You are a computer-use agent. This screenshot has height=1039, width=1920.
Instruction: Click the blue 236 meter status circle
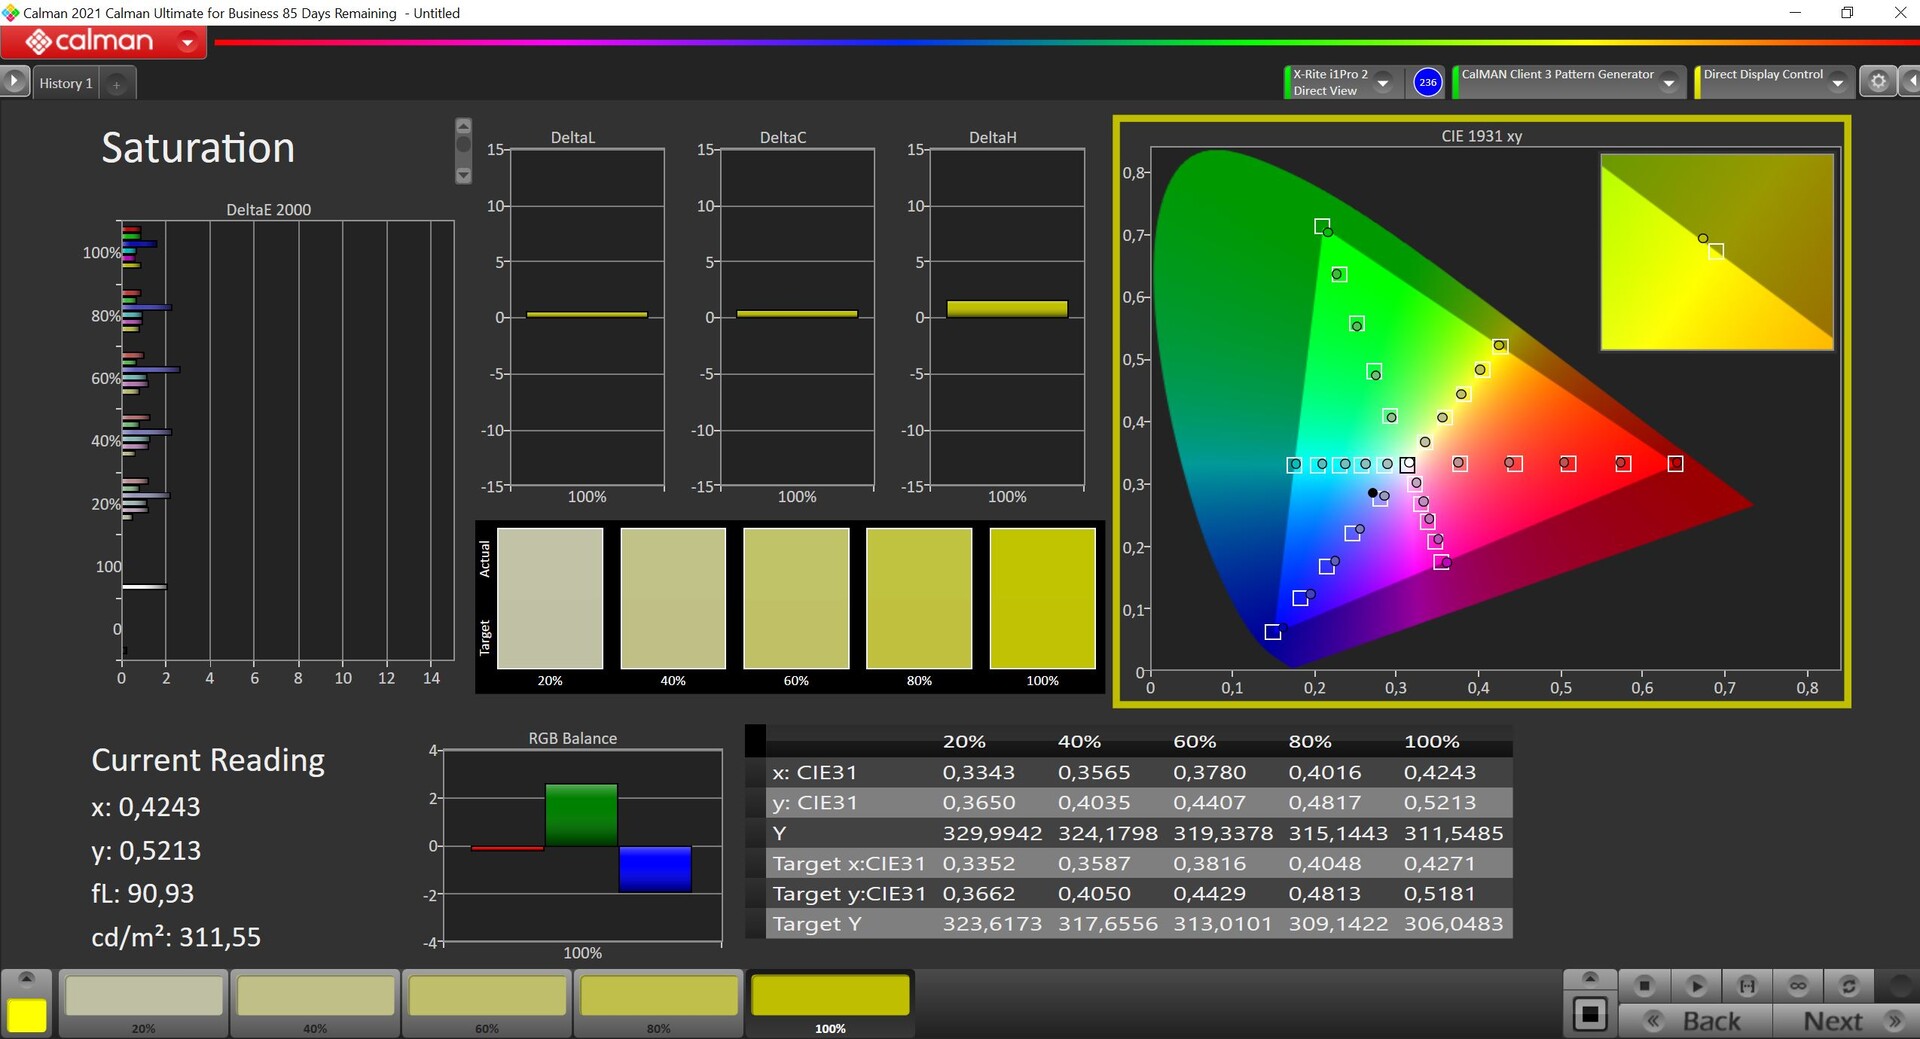(x=1427, y=82)
